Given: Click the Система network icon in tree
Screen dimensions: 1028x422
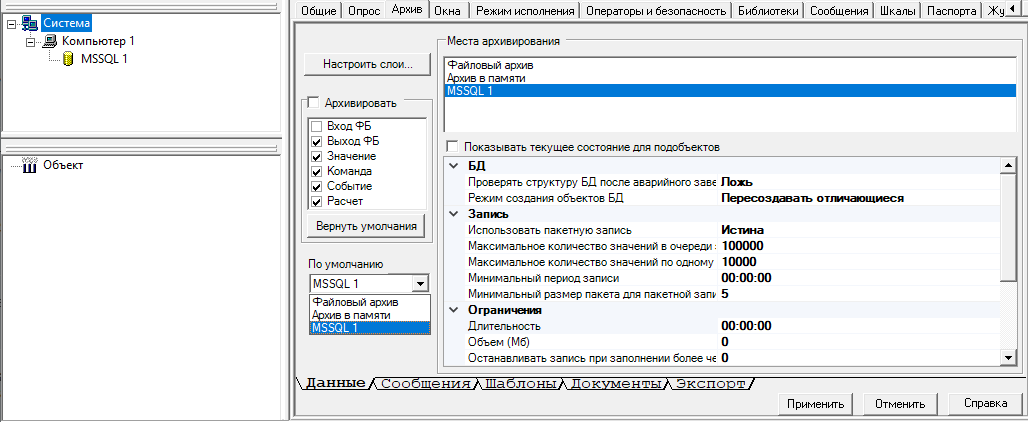Looking at the screenshot, I should point(30,24).
